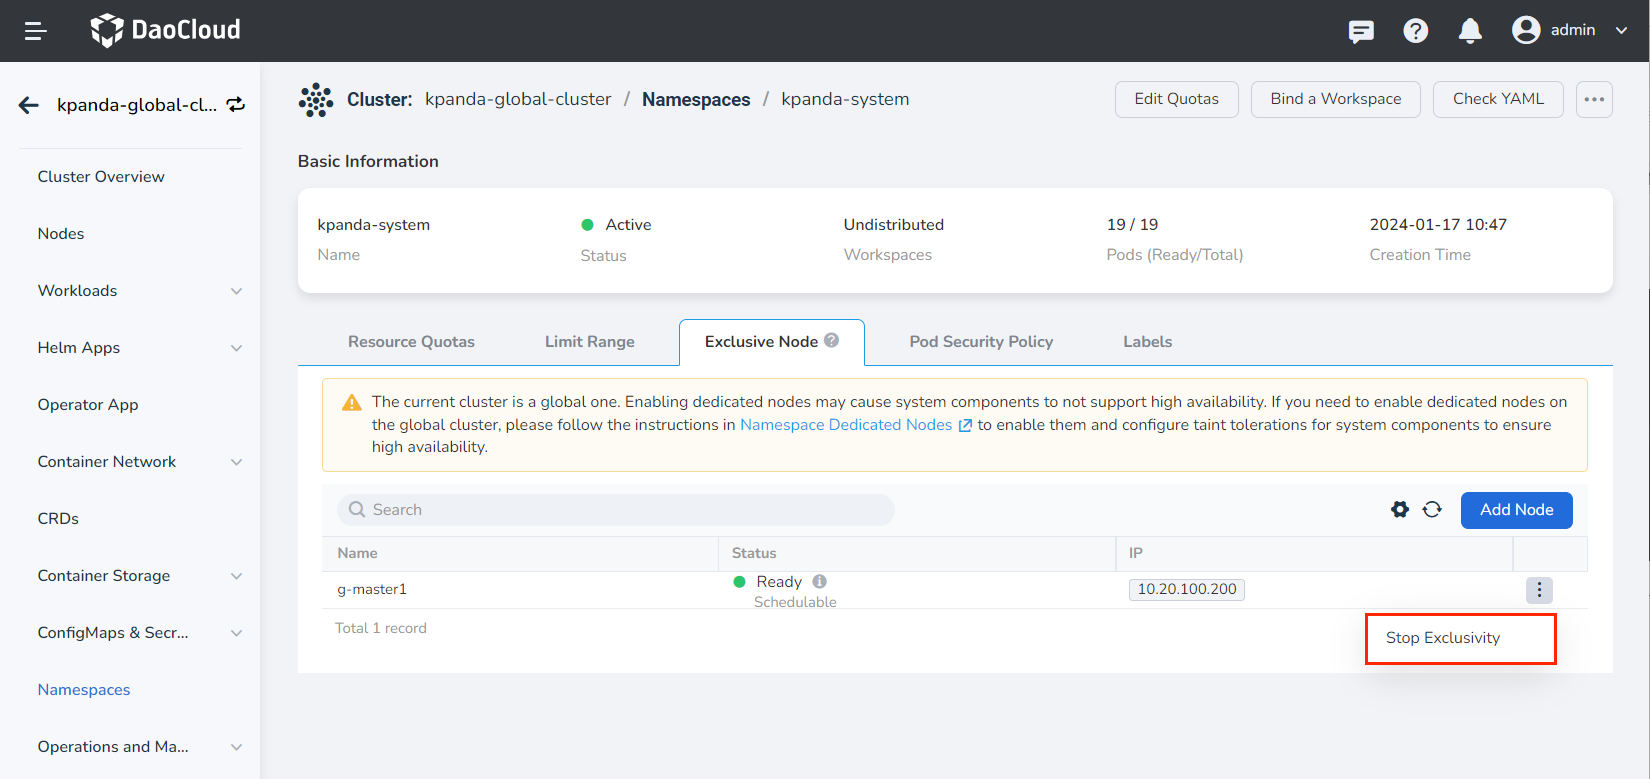The height and width of the screenshot is (779, 1650).
Task: Click the back arrow beside cluster name
Action: pos(28,105)
